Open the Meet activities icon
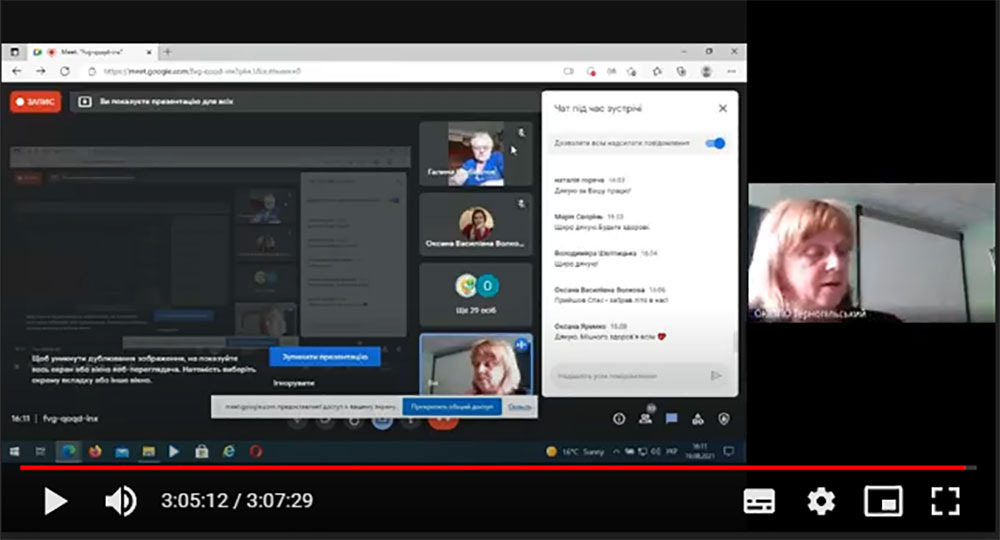 (x=698, y=419)
